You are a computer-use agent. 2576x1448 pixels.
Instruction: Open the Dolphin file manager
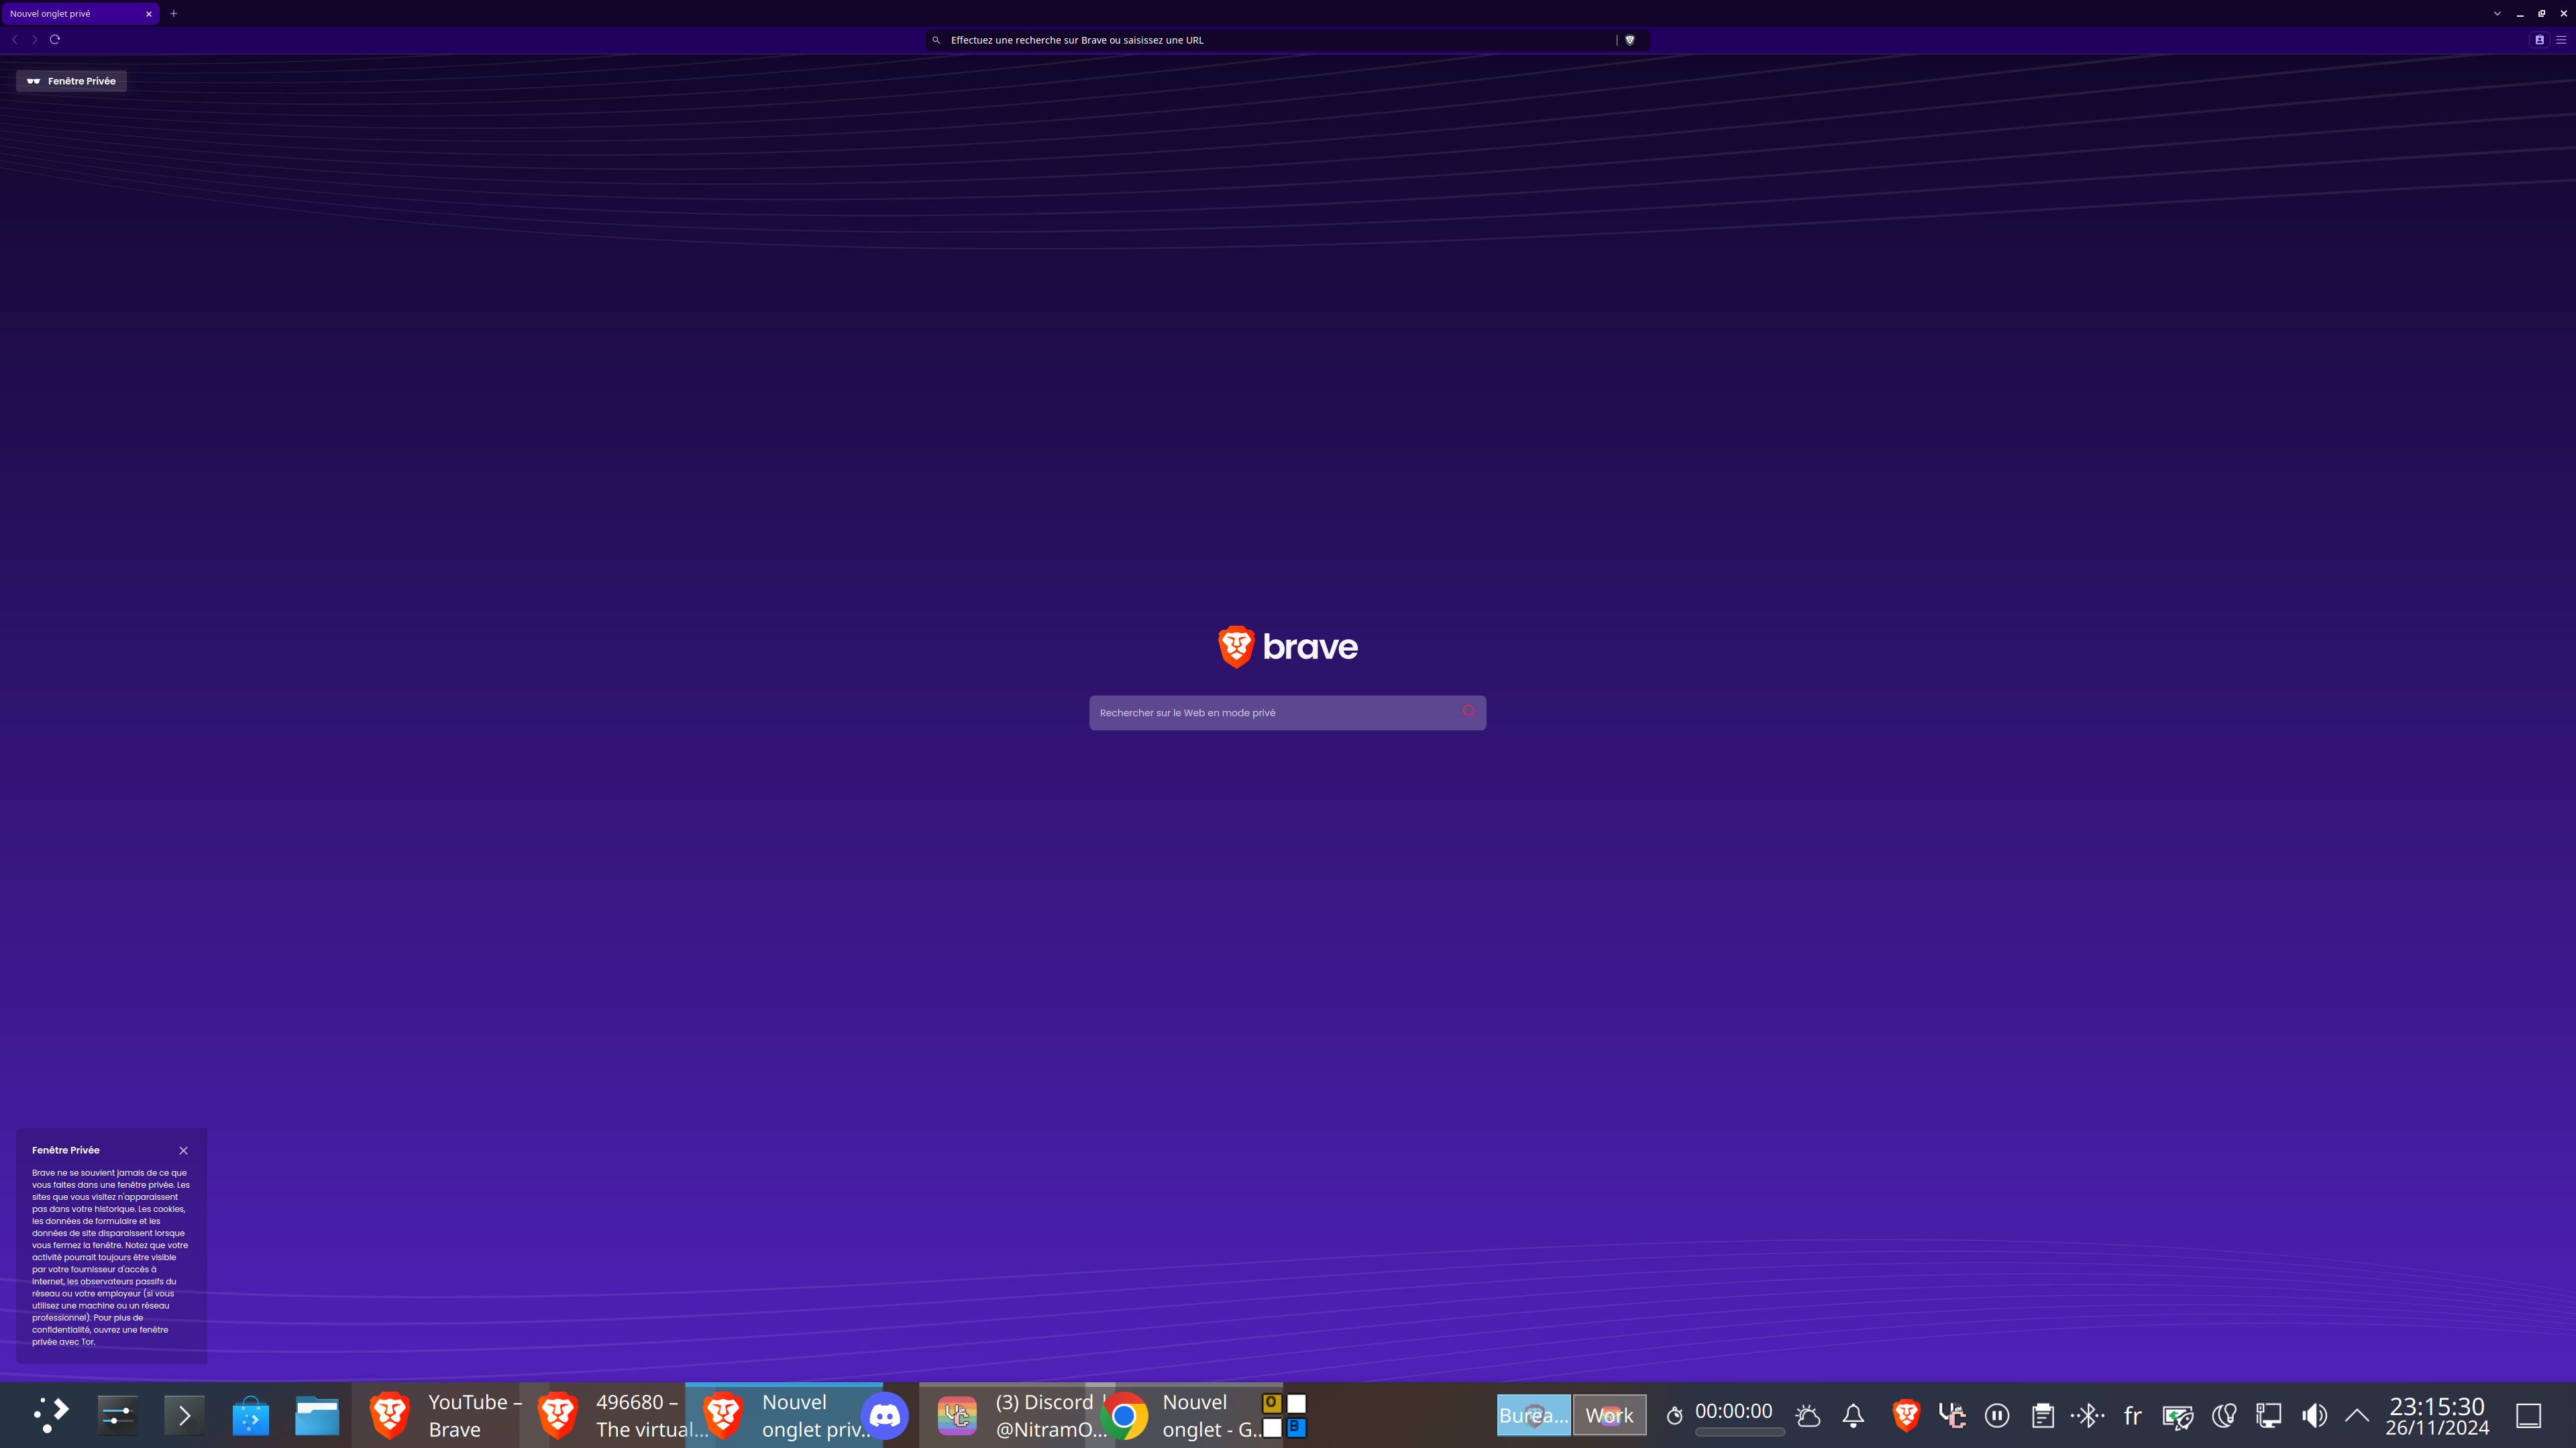[317, 1416]
